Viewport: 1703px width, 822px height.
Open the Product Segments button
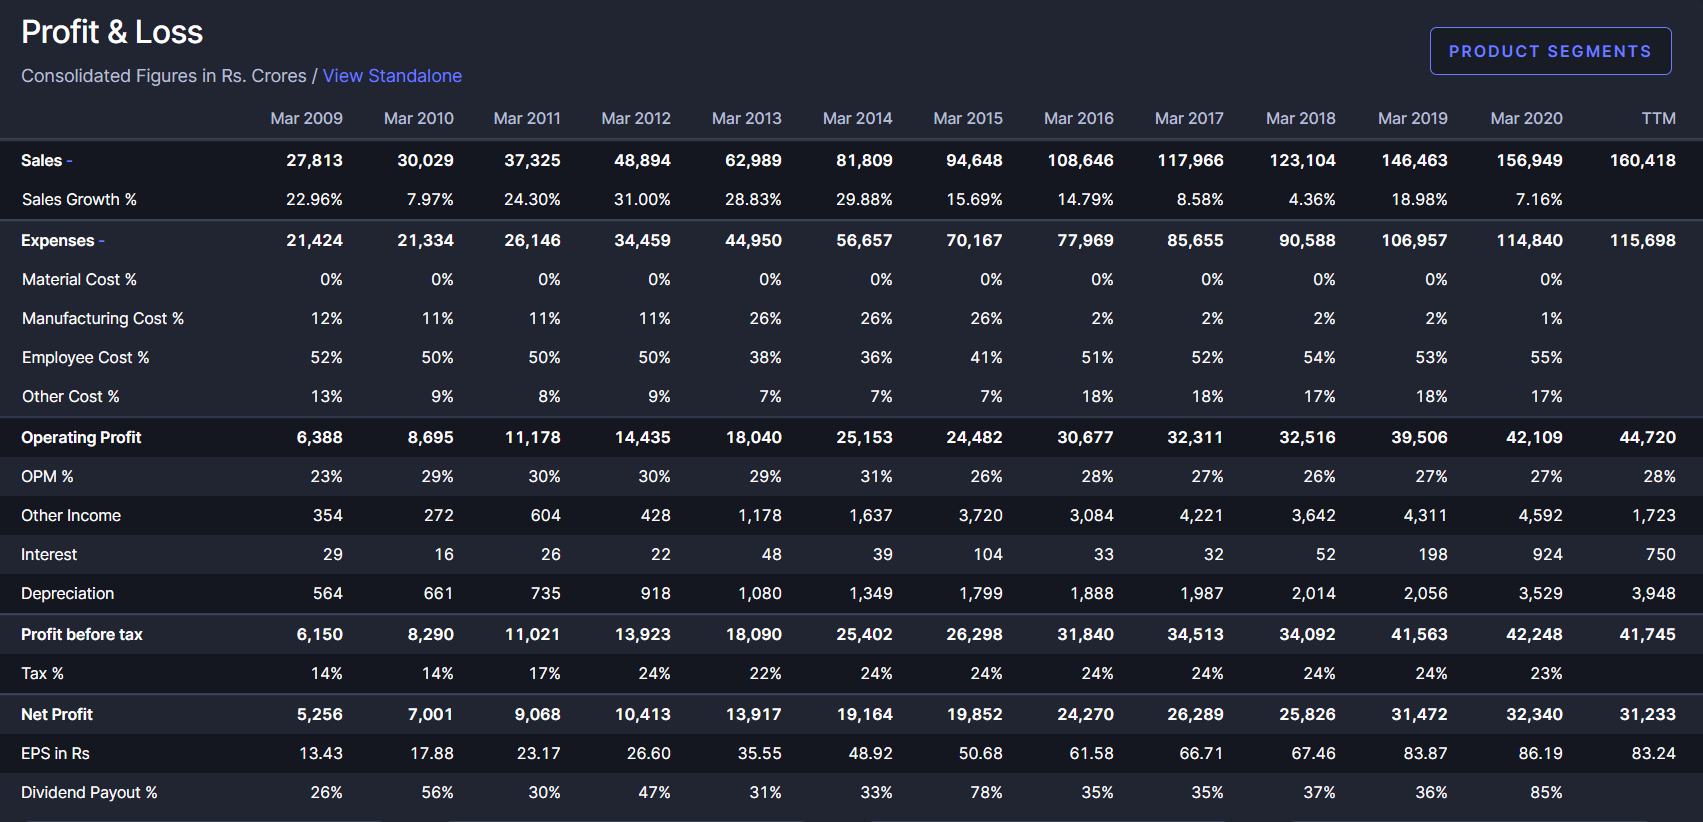tap(1550, 51)
